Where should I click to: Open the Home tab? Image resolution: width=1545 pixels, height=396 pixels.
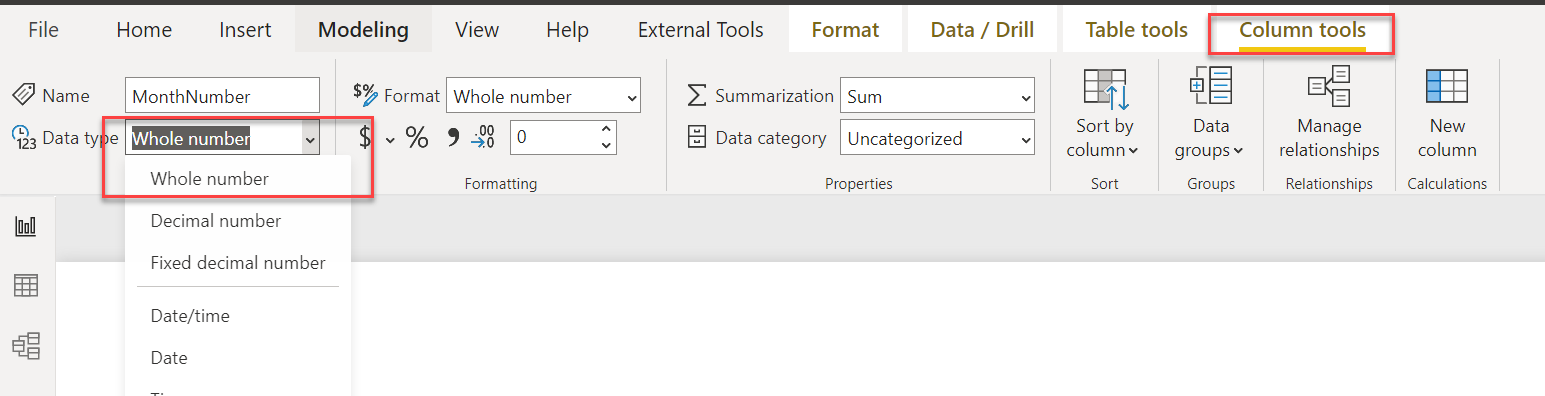[144, 30]
